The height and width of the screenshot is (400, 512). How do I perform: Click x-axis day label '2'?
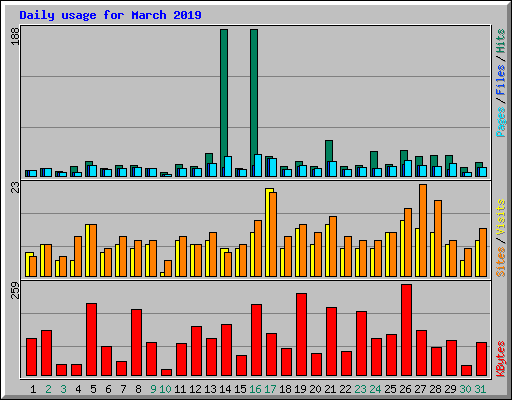[48, 389]
